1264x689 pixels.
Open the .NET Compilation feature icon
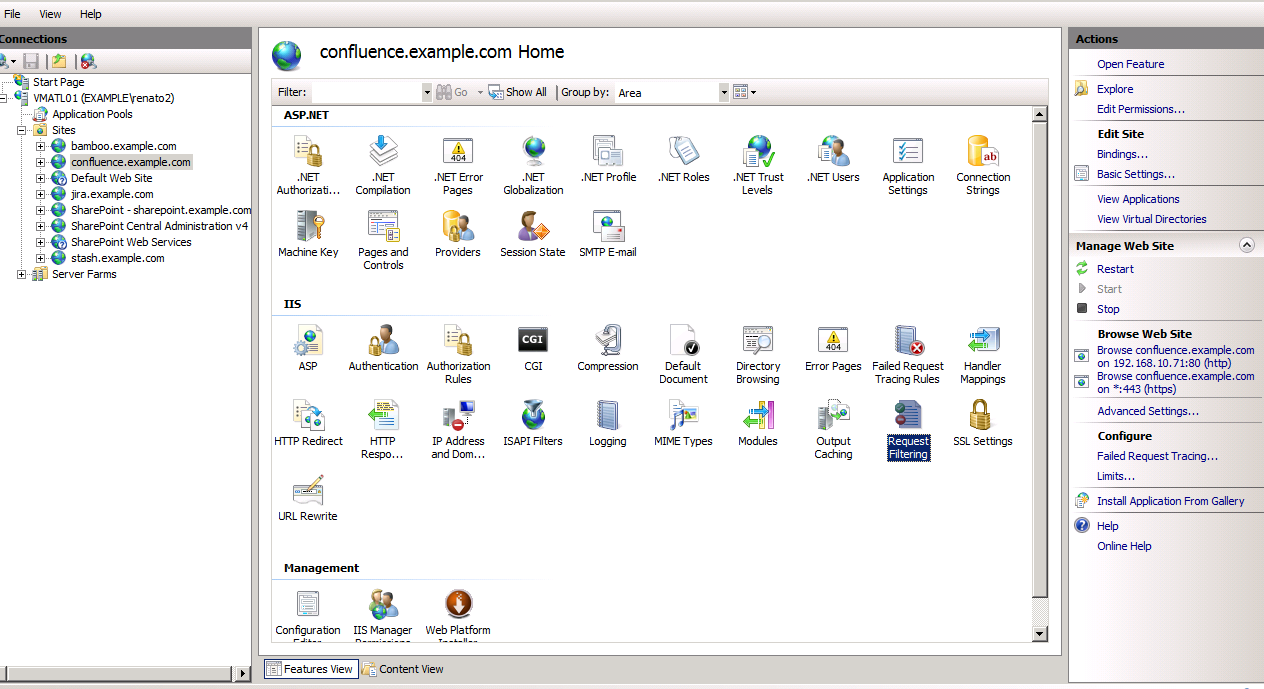click(383, 165)
